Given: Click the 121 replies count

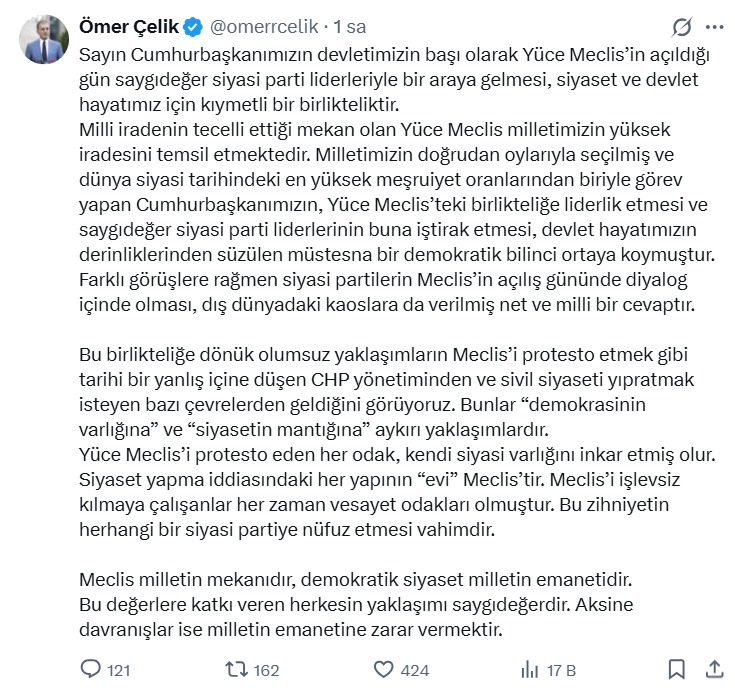Looking at the screenshot, I should click(119, 670).
